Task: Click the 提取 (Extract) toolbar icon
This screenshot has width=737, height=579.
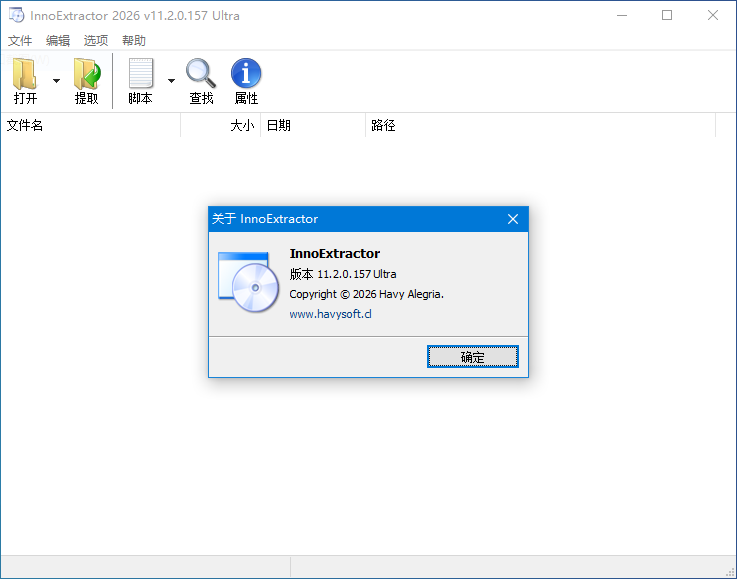Action: 87,74
